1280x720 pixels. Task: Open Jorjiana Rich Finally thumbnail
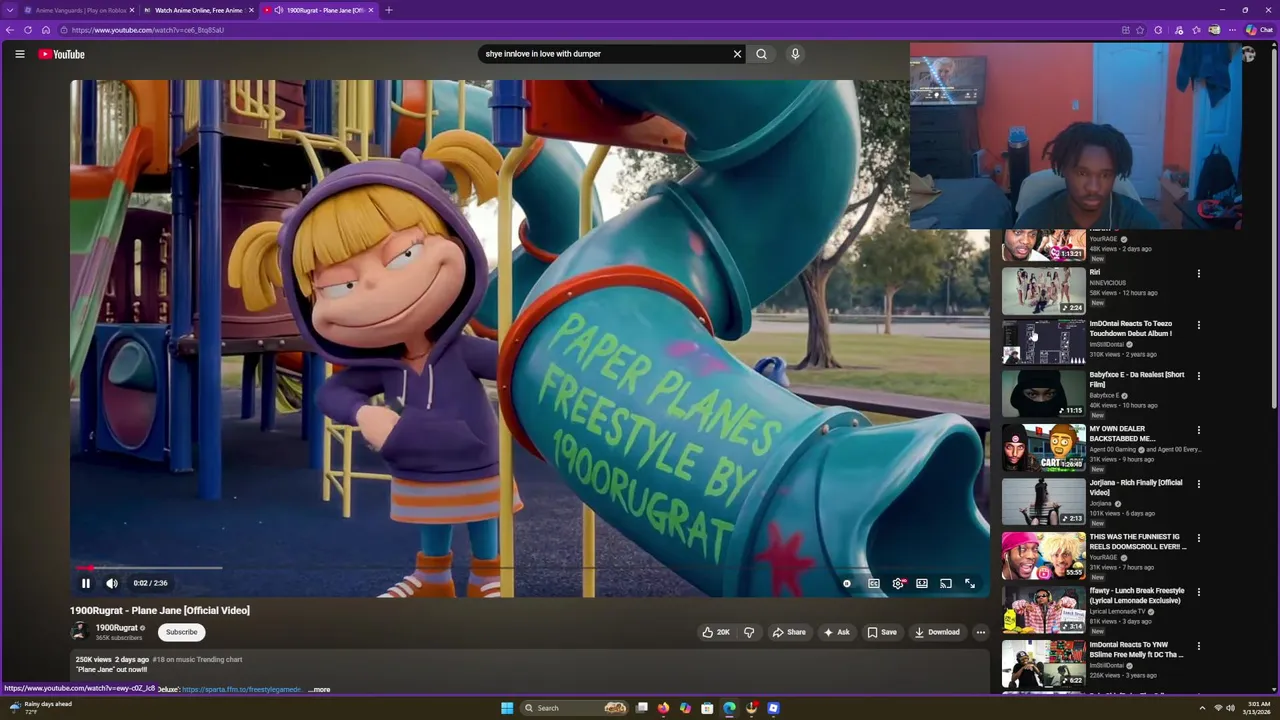tap(1043, 501)
